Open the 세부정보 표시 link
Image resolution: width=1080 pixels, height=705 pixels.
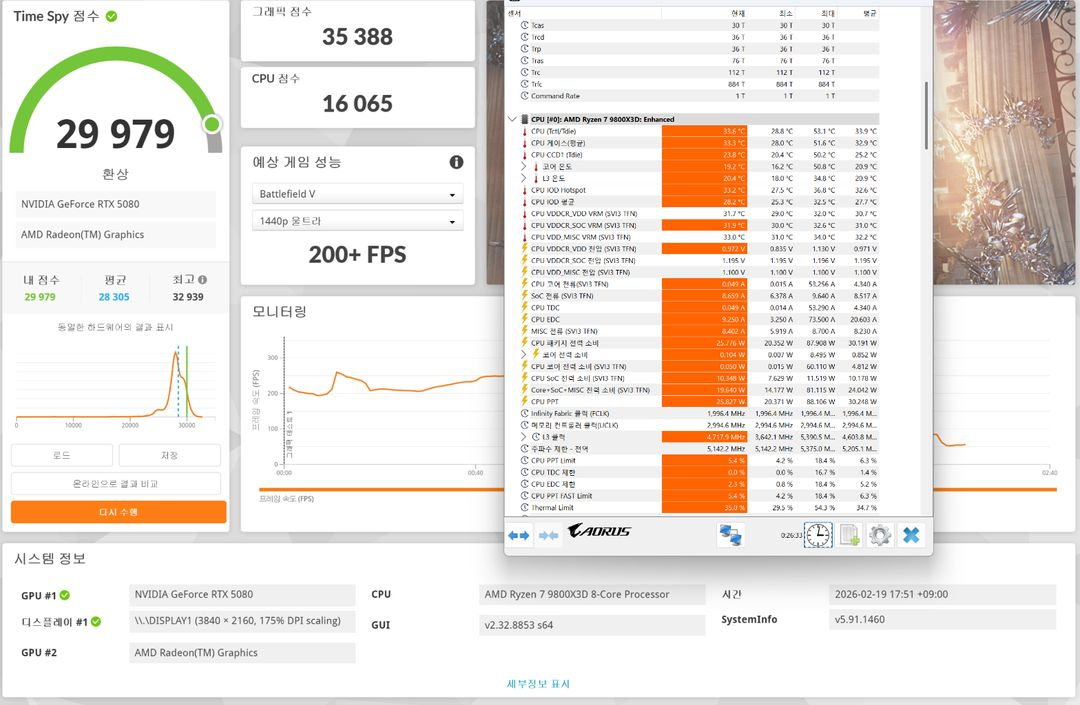tap(538, 684)
